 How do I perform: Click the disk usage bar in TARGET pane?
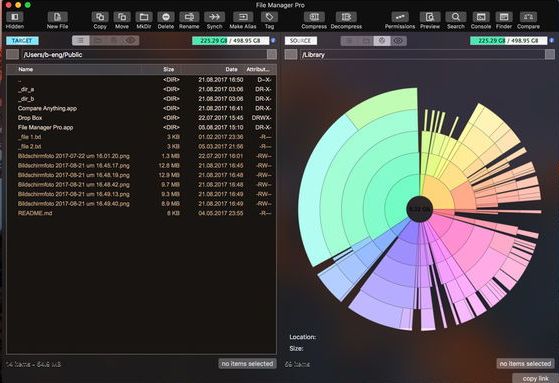click(231, 41)
